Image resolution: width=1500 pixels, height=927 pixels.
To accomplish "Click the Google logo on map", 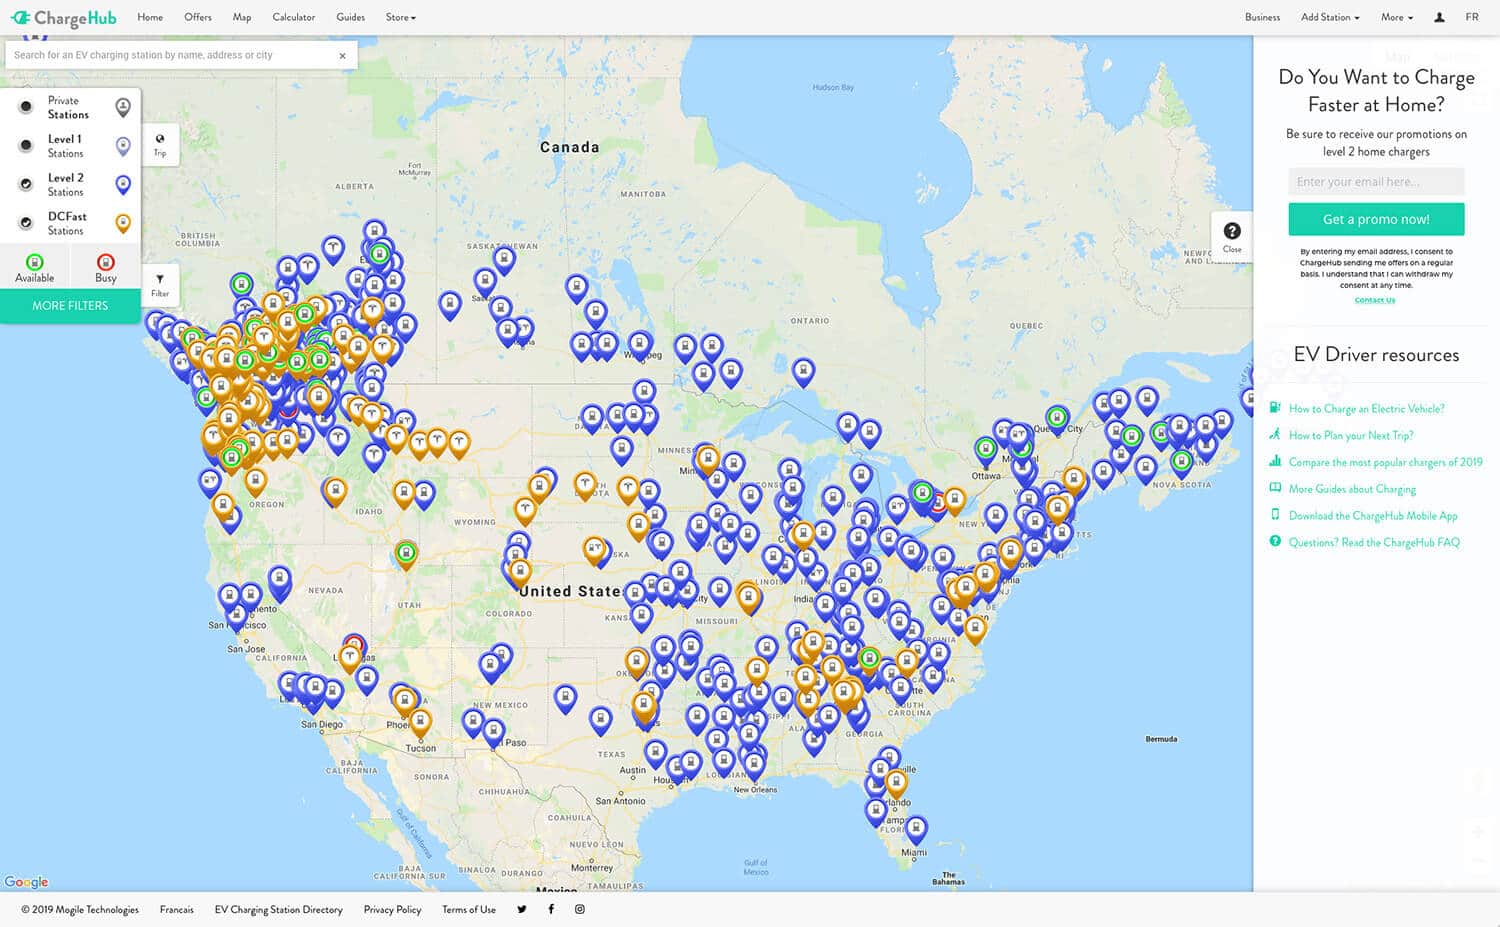I will tap(26, 882).
